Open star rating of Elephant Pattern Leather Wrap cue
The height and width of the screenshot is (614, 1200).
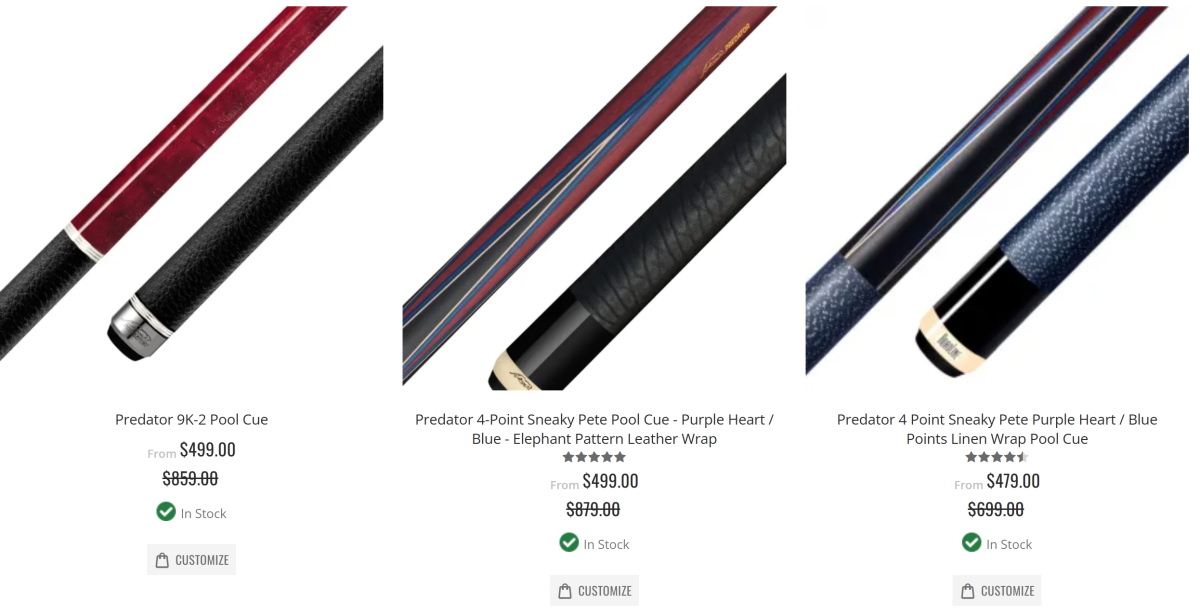(594, 457)
